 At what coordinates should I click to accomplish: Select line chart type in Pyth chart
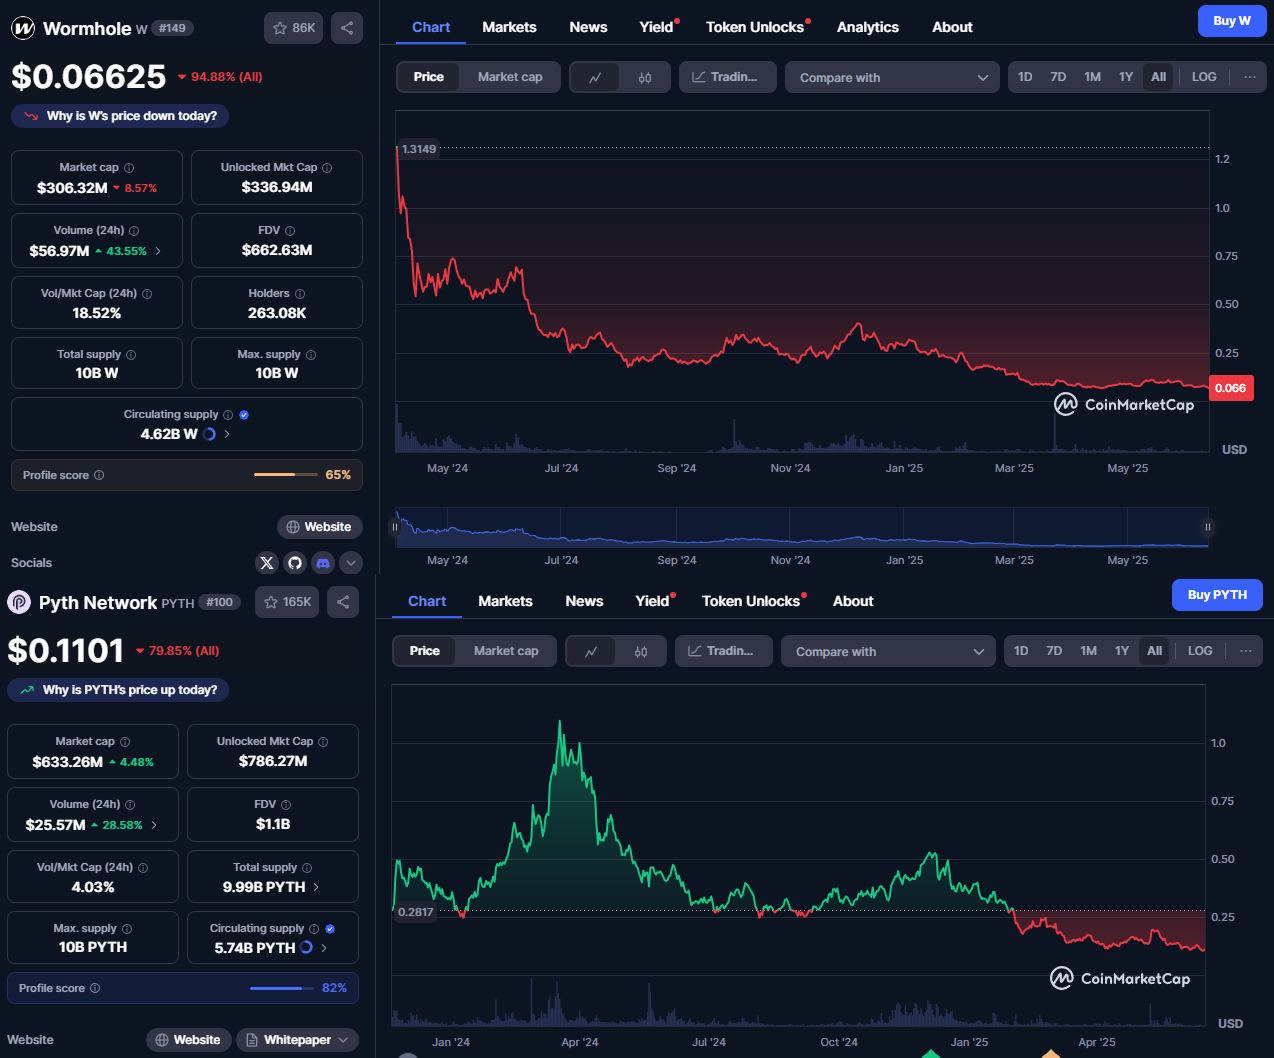(x=591, y=651)
